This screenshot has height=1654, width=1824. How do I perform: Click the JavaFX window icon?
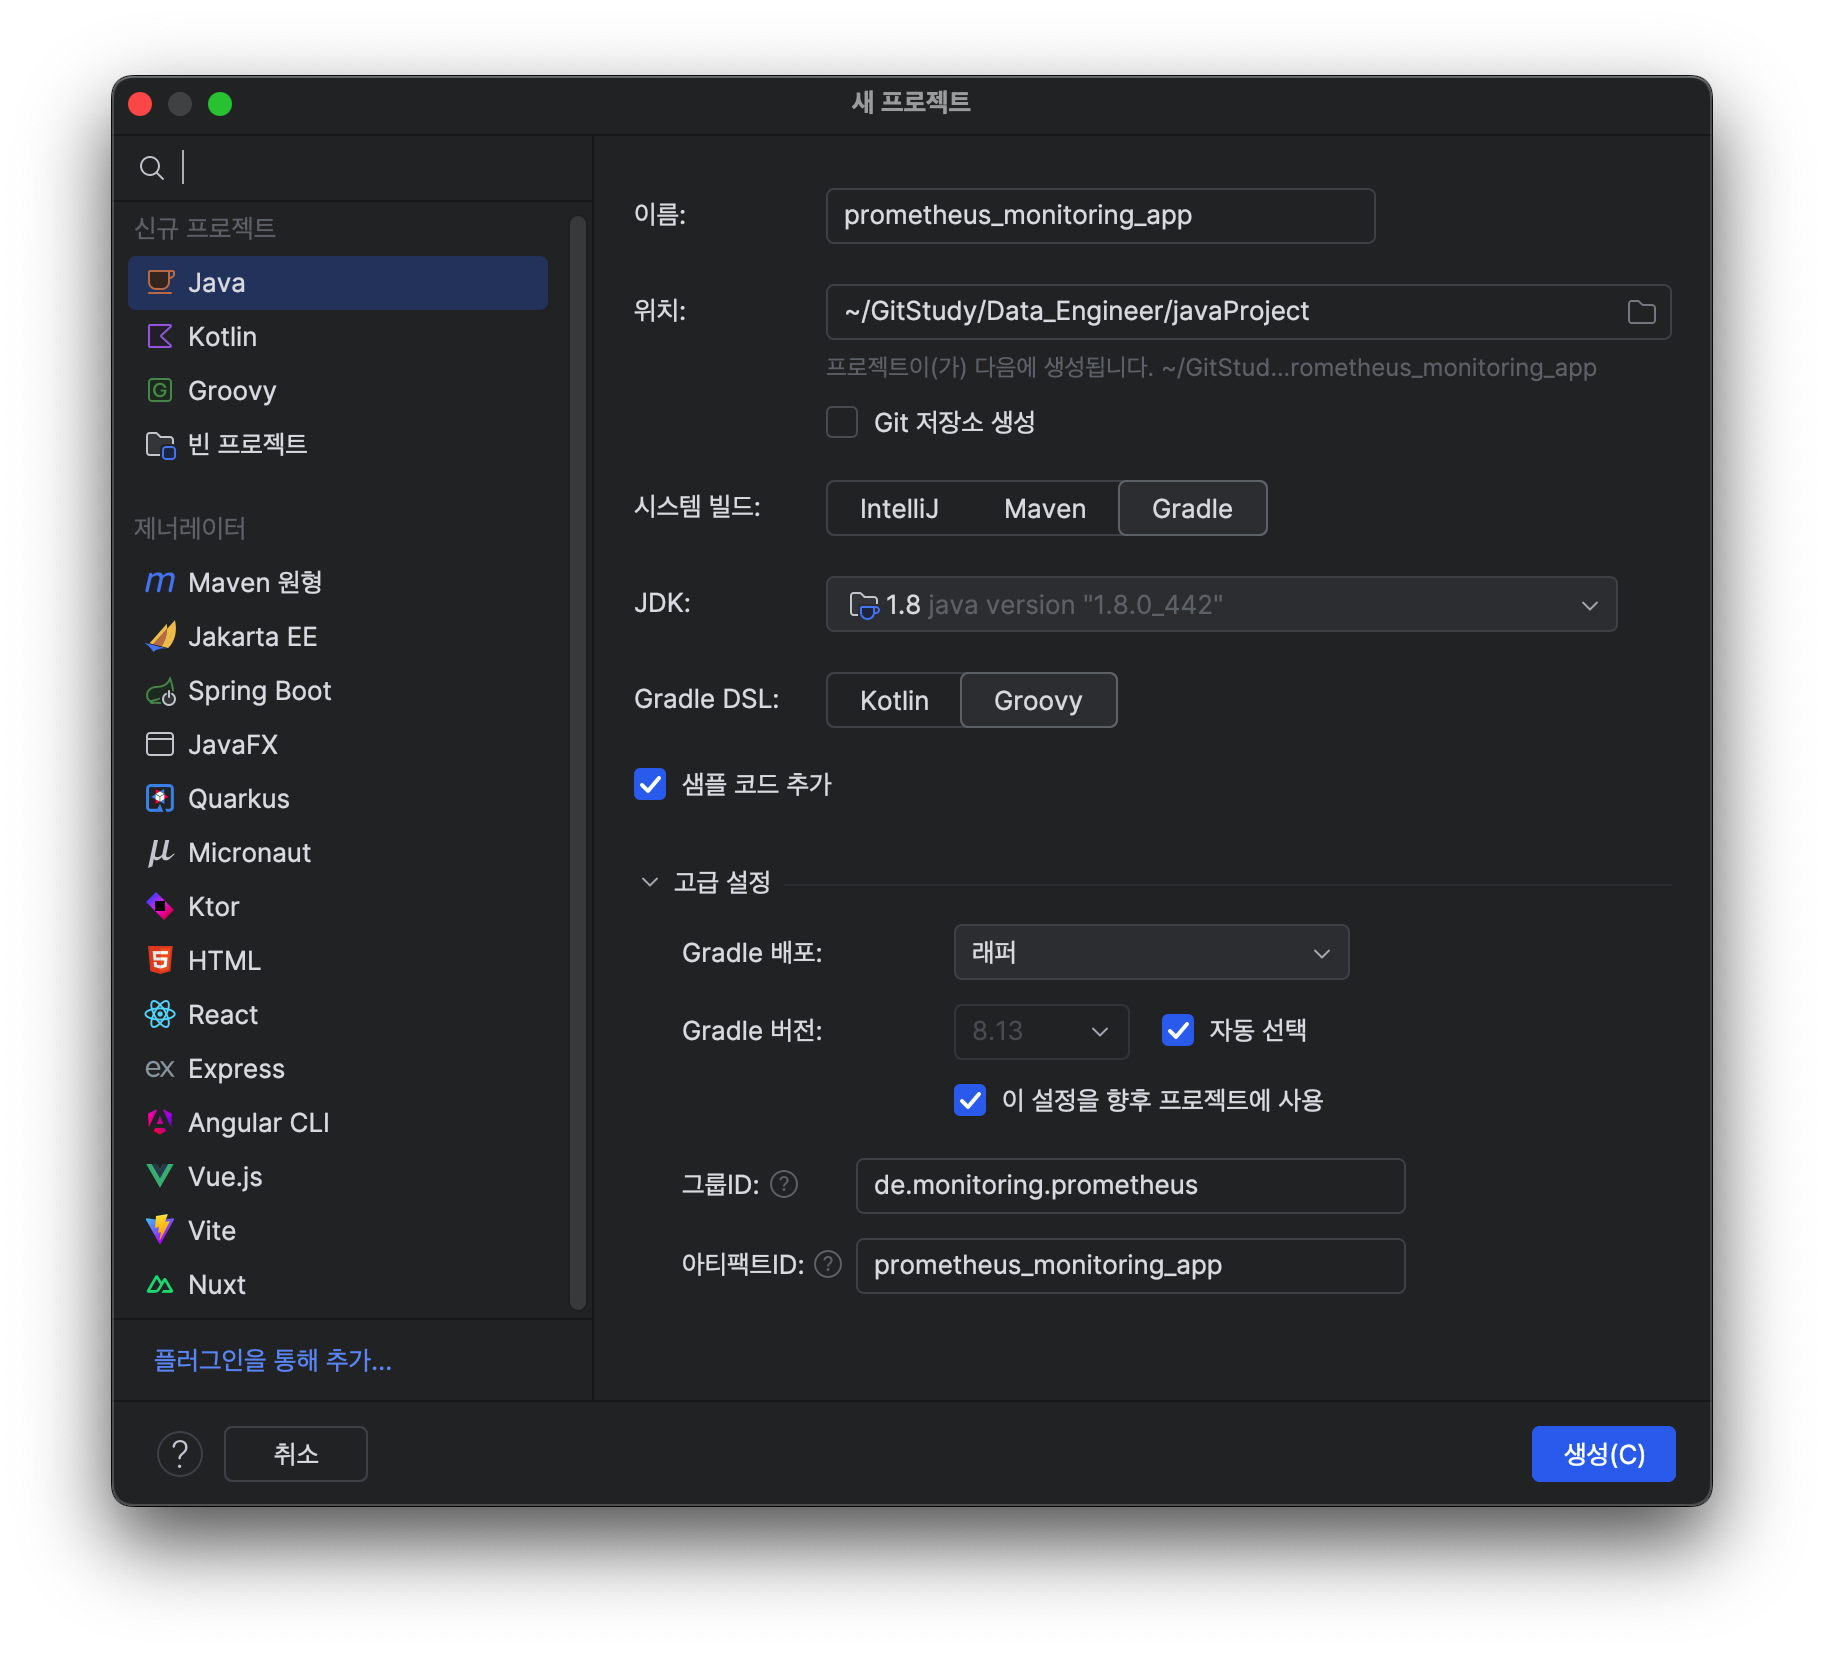coord(160,744)
